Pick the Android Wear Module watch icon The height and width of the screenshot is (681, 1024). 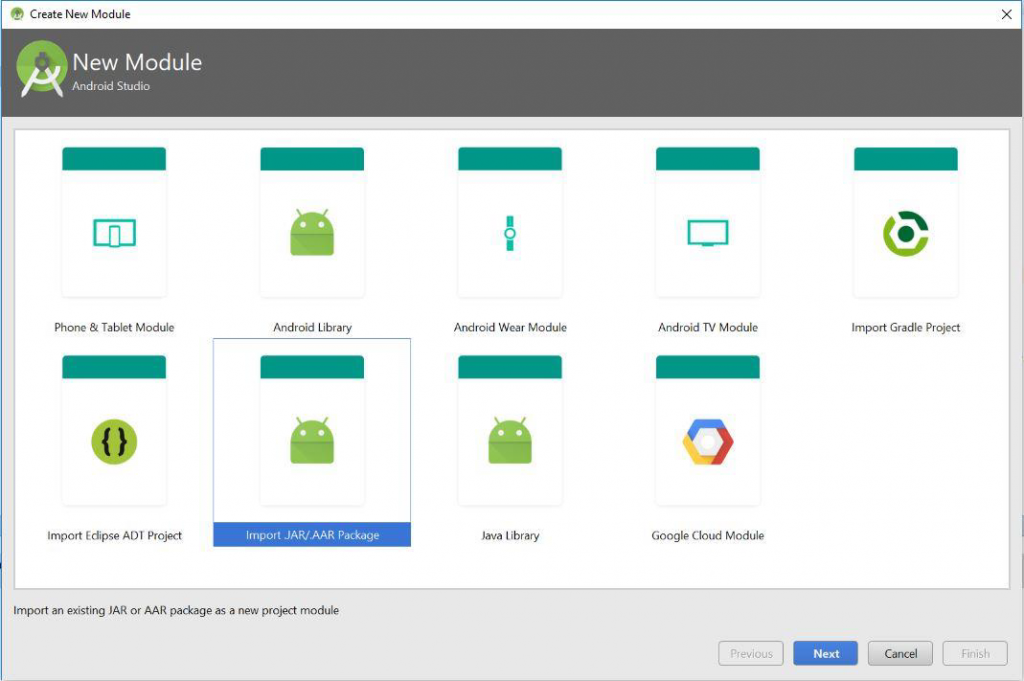pyautogui.click(x=510, y=234)
